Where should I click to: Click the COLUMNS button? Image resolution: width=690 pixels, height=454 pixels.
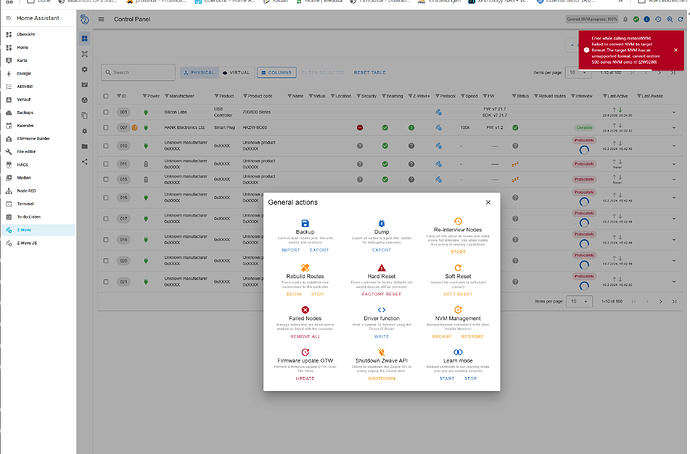coord(277,73)
